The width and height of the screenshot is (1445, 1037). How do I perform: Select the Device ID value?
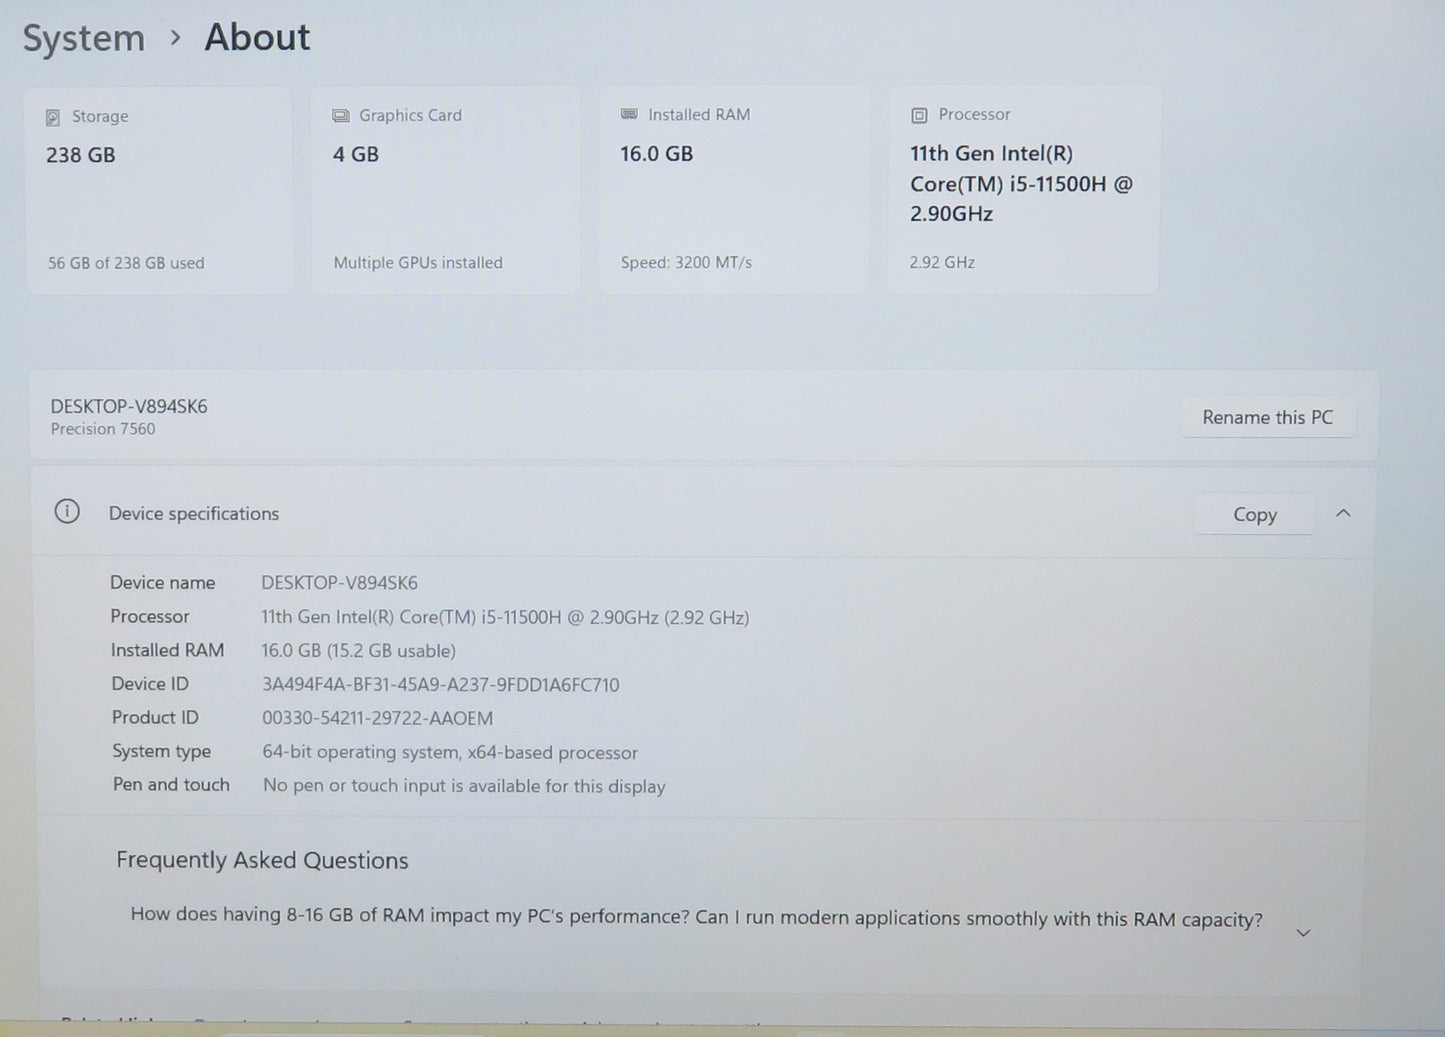coord(439,684)
